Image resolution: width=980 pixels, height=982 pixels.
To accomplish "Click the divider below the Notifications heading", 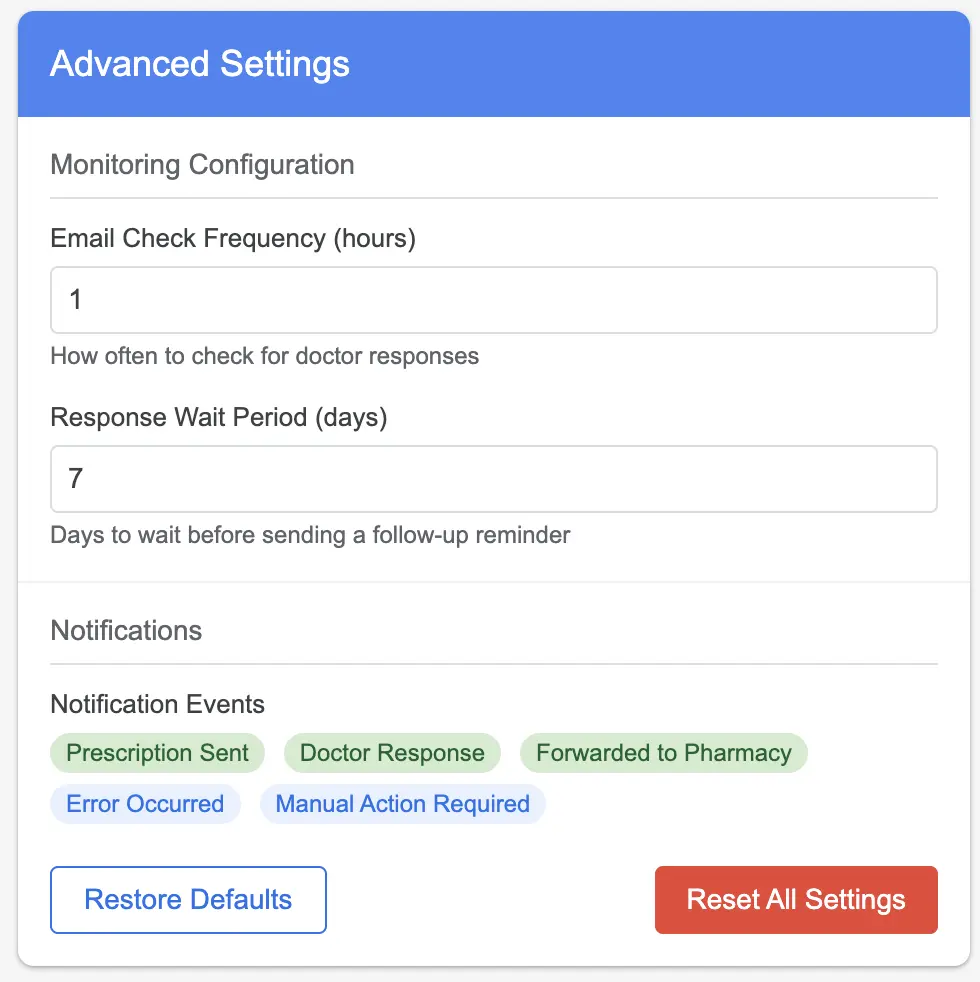I will 493,664.
